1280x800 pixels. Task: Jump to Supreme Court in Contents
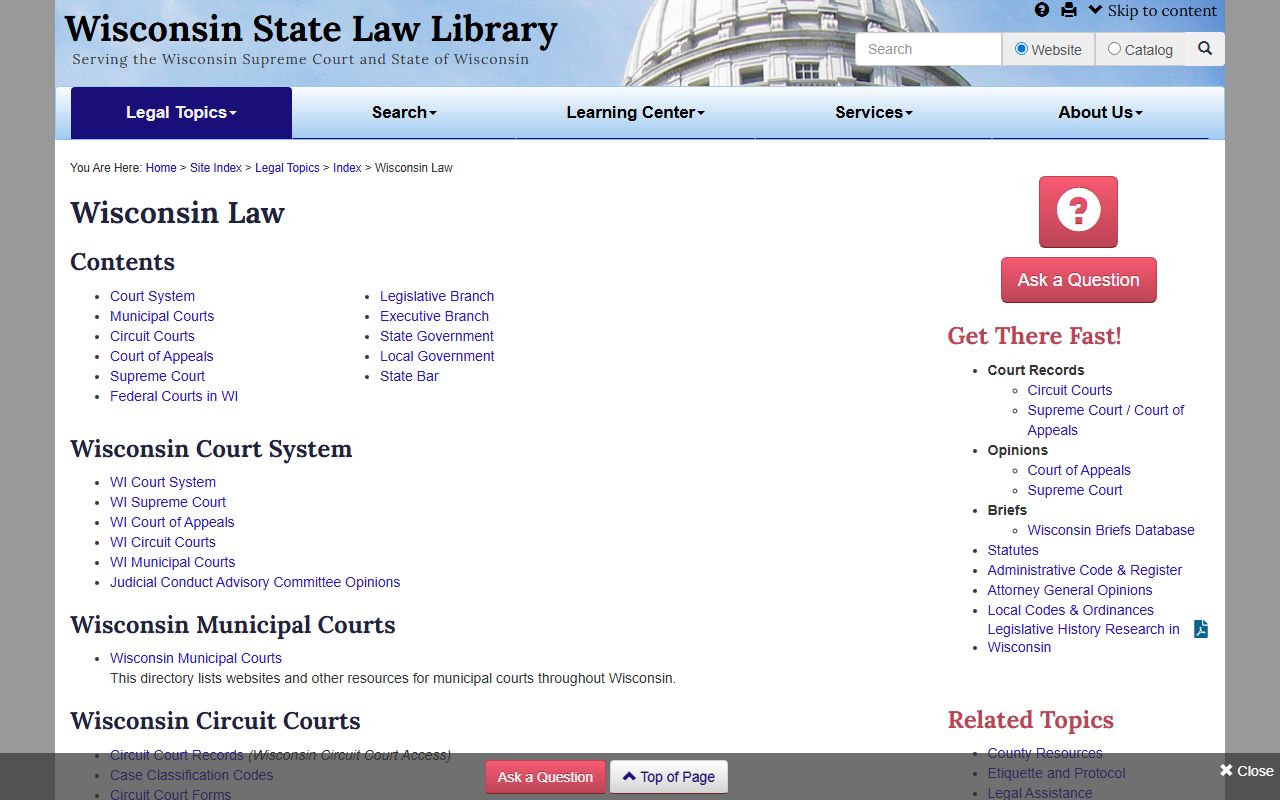(x=157, y=376)
